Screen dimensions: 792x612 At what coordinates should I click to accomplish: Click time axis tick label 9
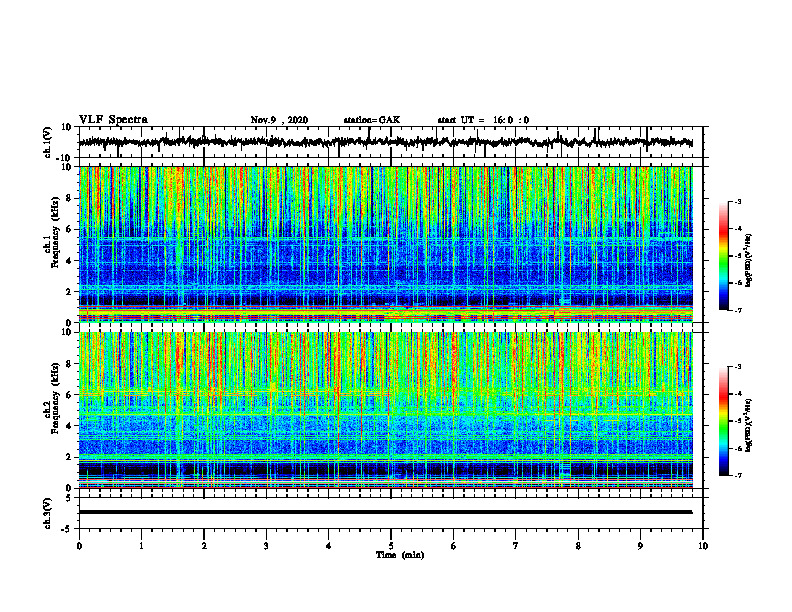coord(640,546)
